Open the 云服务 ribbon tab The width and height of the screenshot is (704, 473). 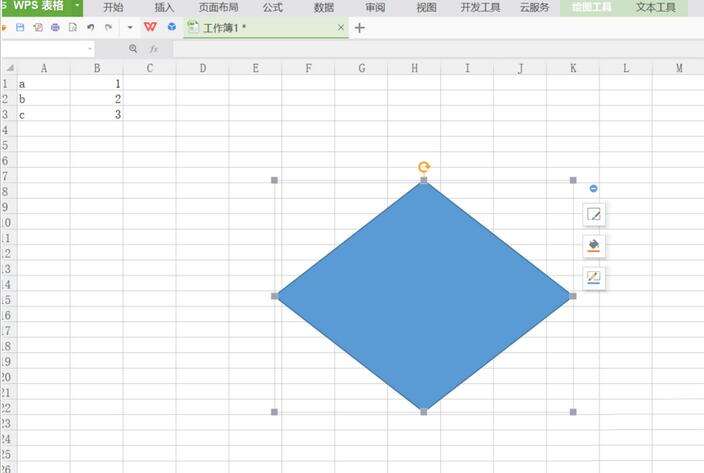click(x=534, y=7)
